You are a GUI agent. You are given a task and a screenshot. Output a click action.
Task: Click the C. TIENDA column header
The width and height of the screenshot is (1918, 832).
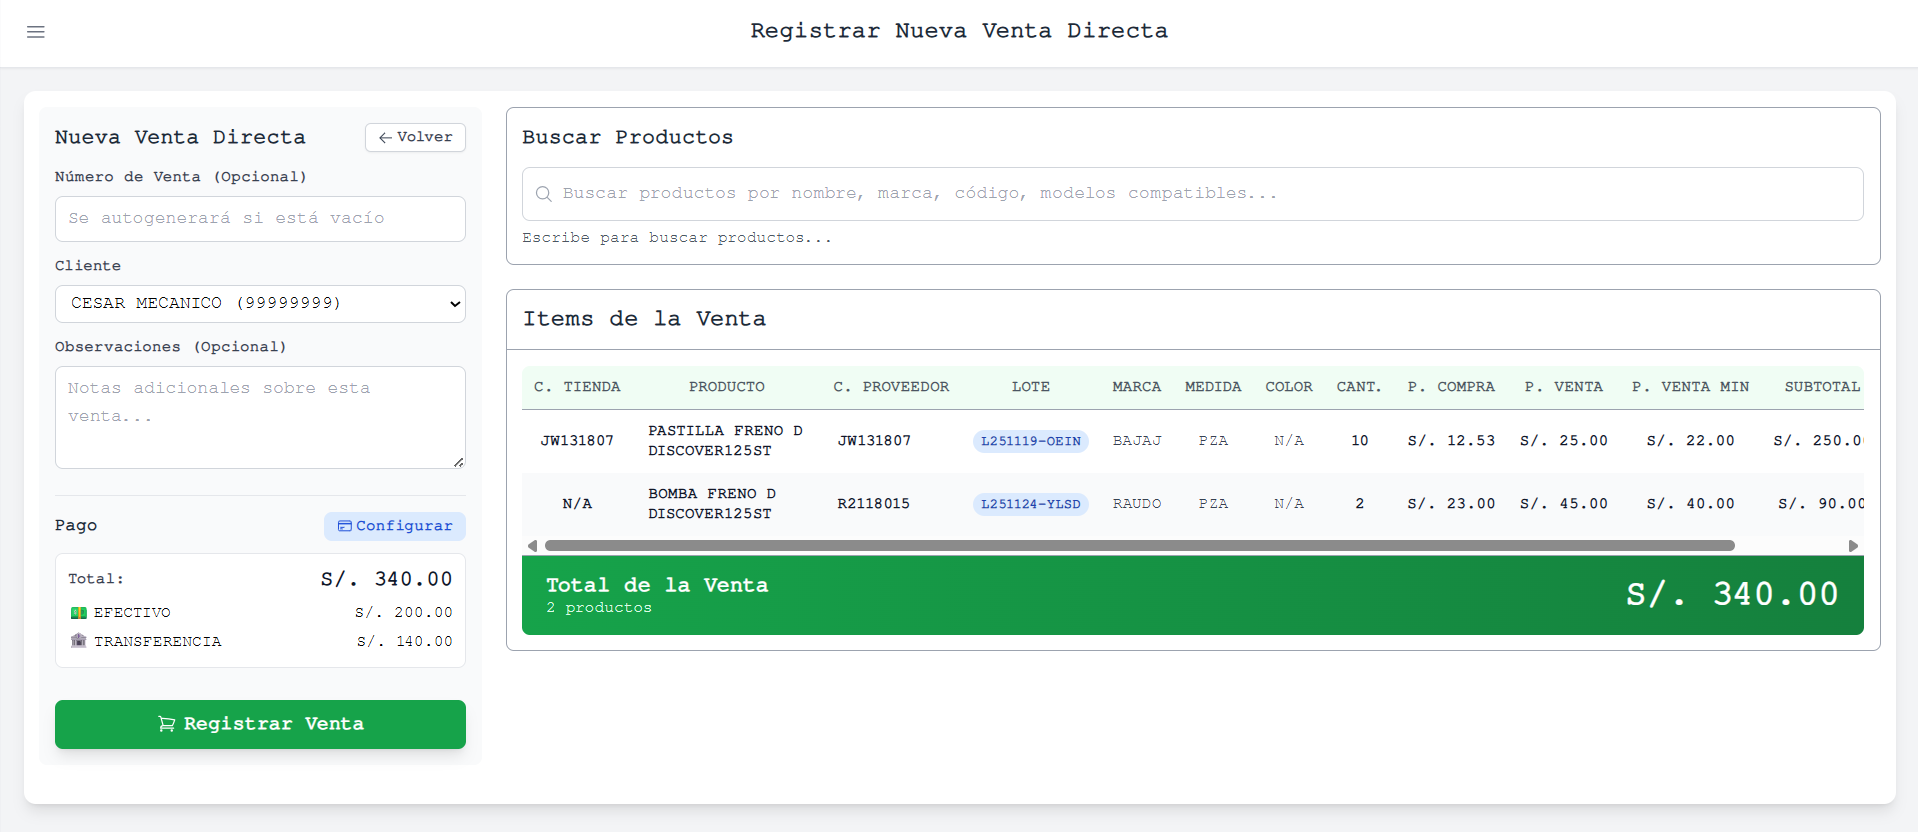577,387
